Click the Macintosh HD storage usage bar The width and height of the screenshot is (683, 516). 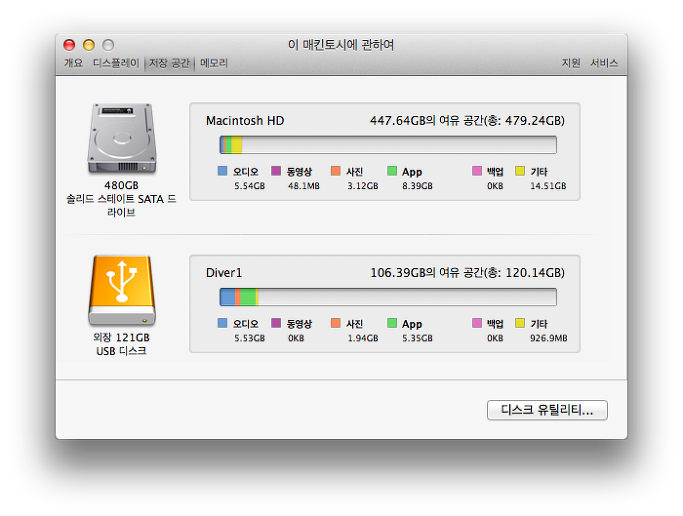pos(387,145)
